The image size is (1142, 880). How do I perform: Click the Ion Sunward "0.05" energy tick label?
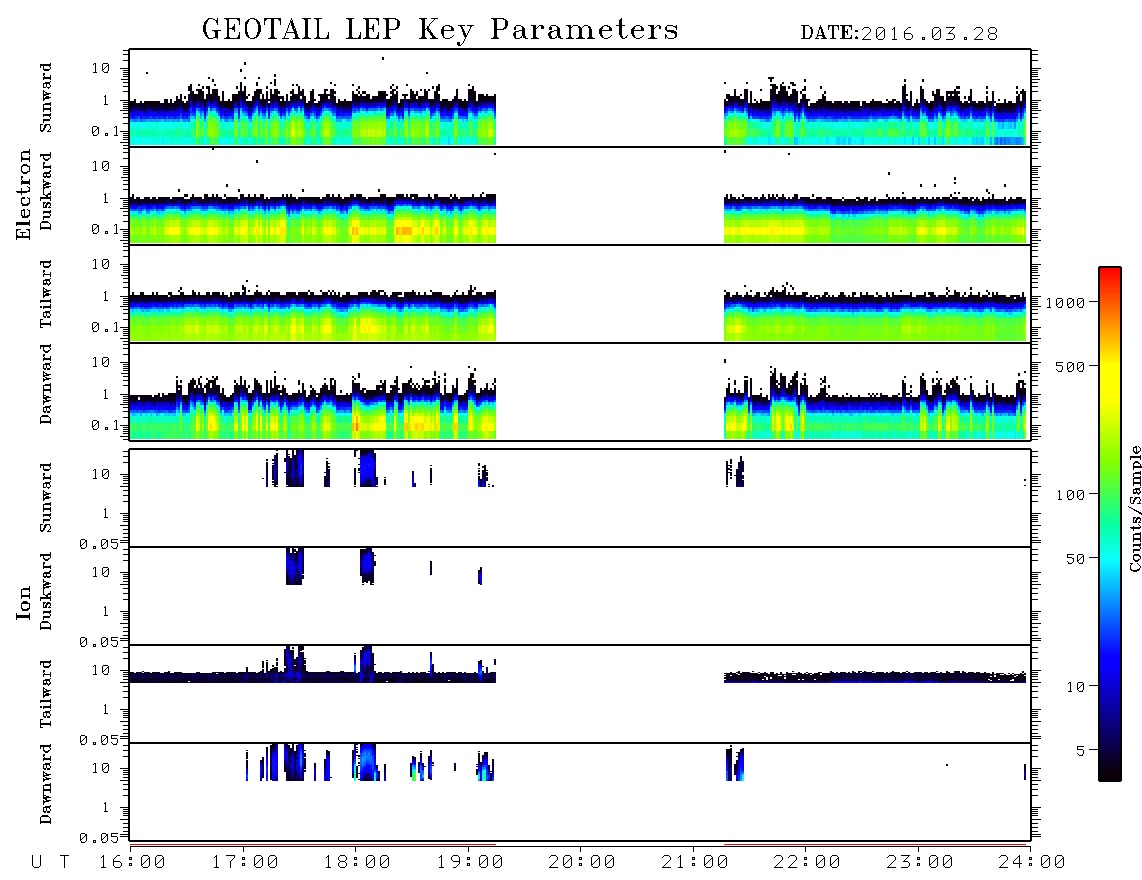point(99,544)
